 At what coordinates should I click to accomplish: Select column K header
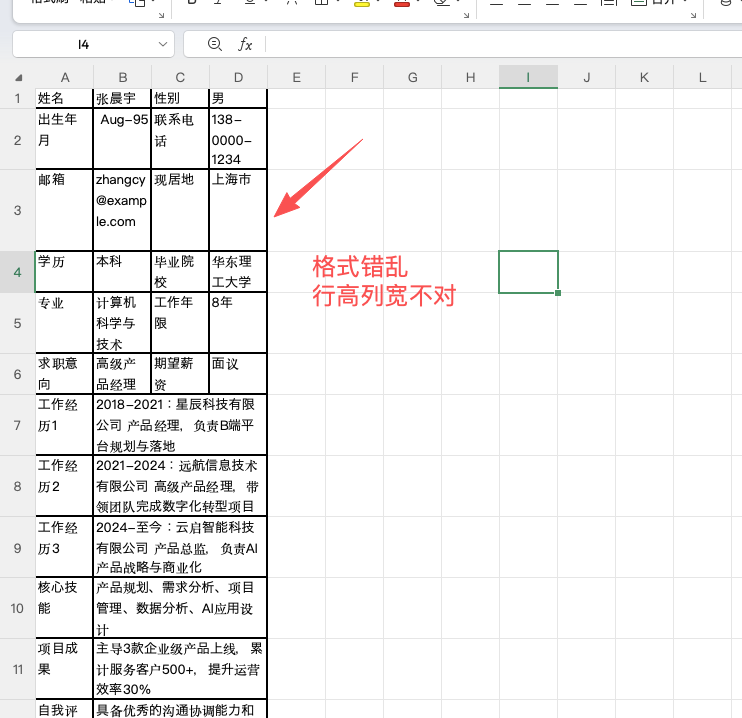(x=645, y=77)
